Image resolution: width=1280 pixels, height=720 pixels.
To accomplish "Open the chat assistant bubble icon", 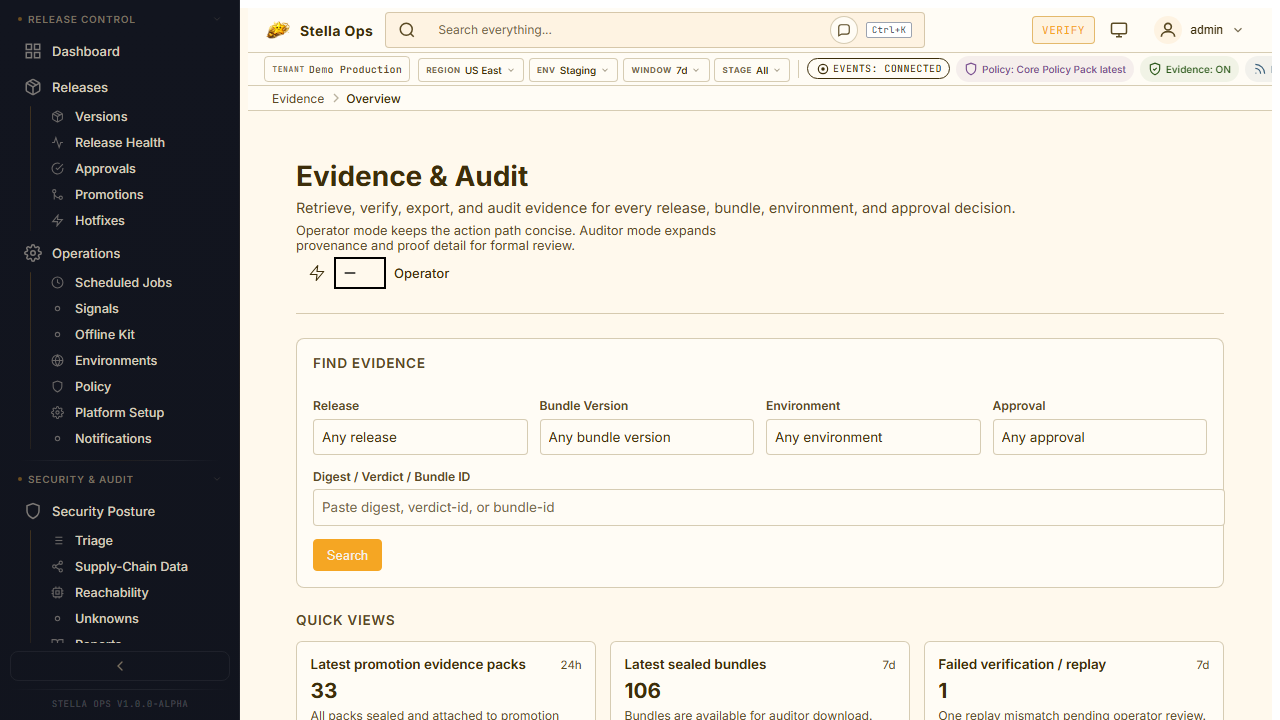I will [844, 30].
